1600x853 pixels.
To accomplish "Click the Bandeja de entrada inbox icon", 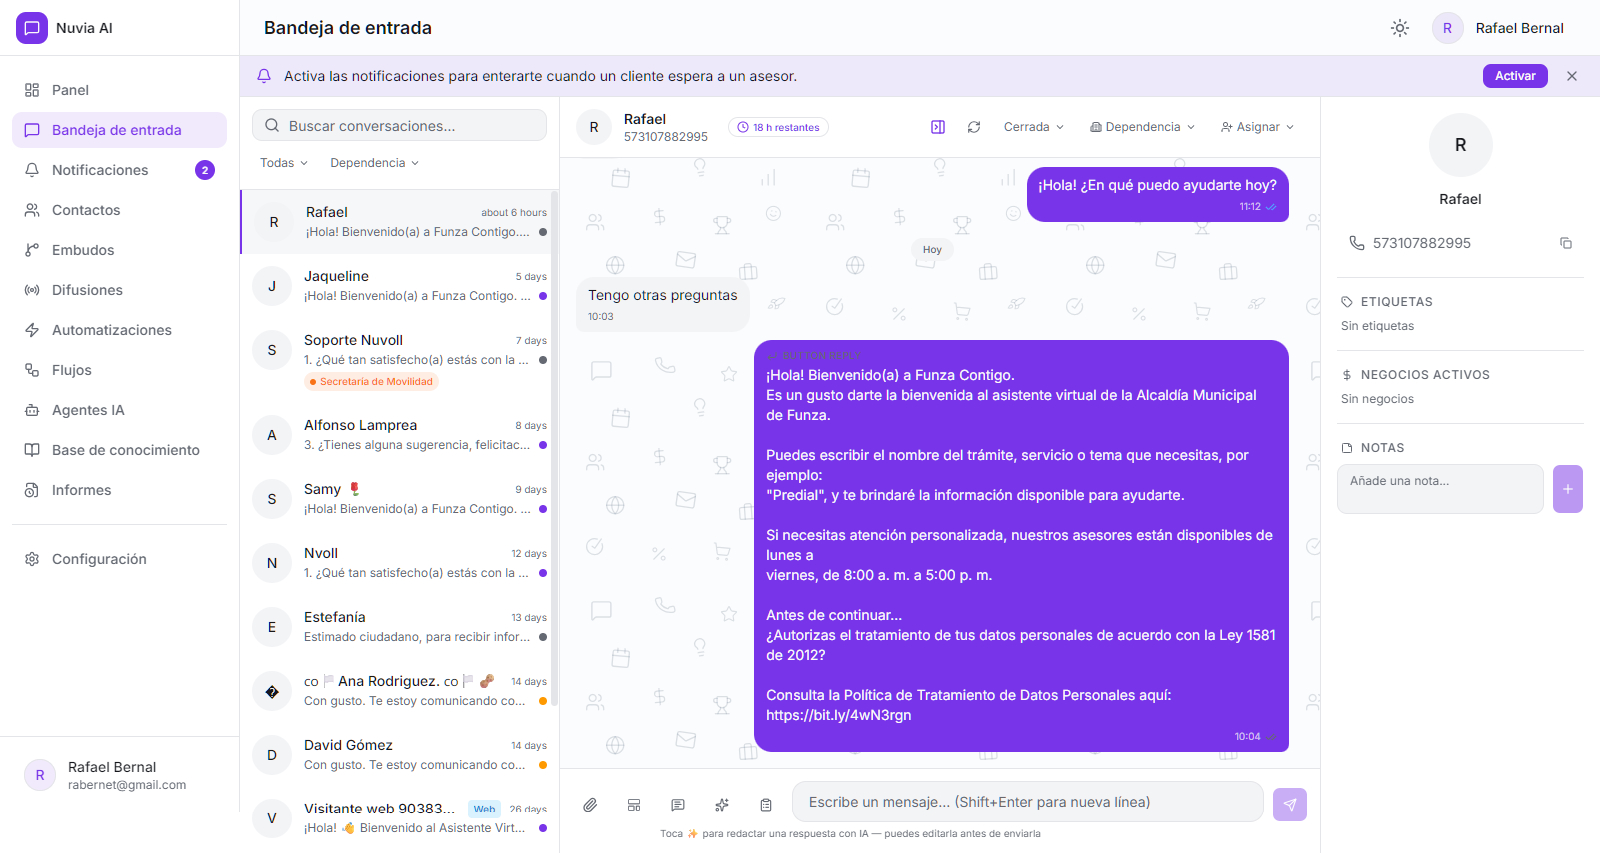I will pos(32,130).
